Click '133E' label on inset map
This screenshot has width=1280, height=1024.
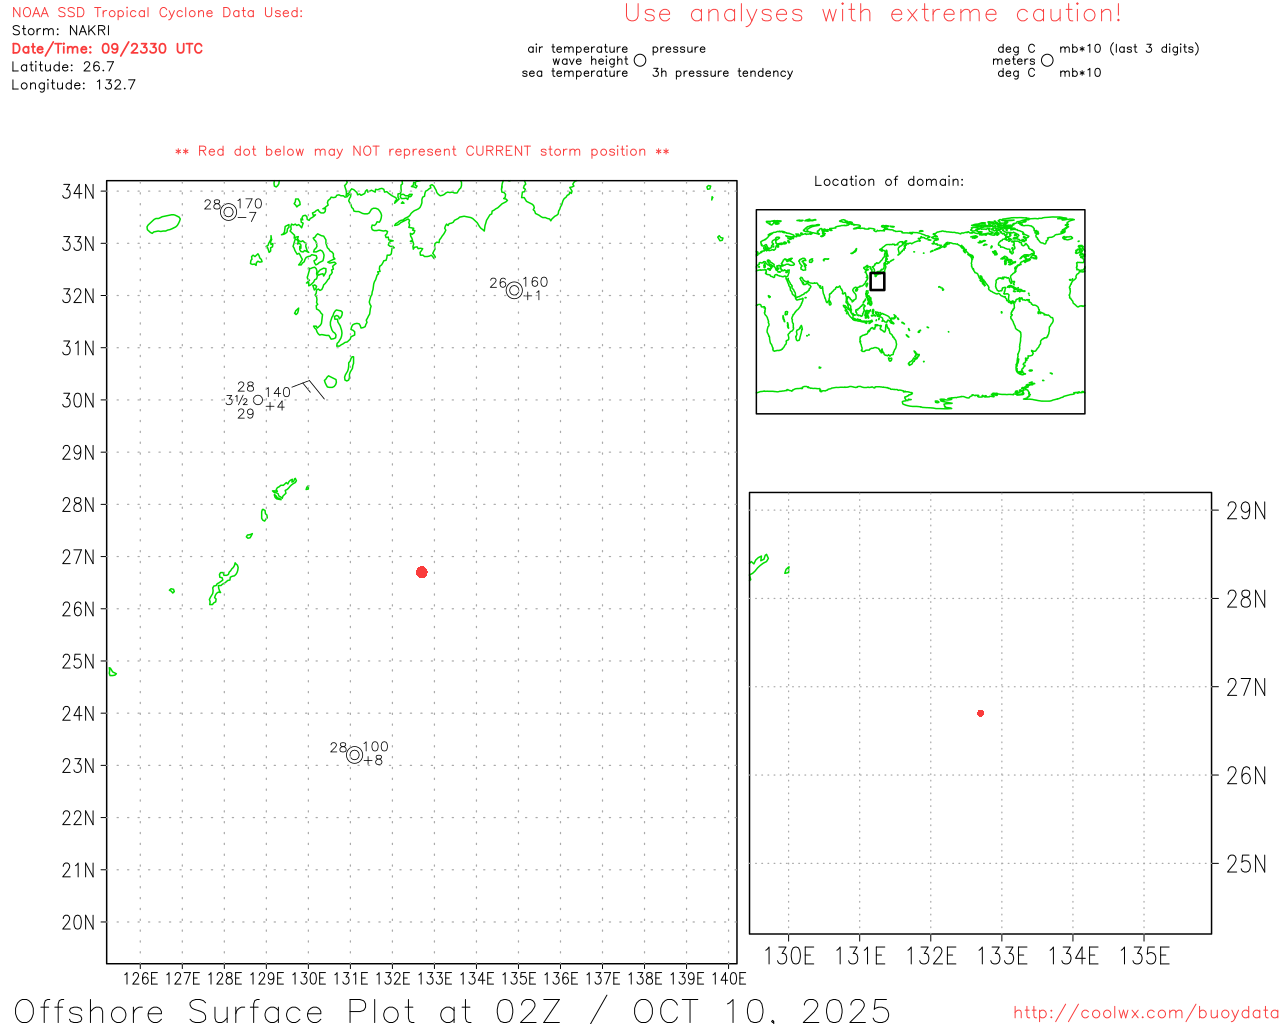pyautogui.click(x=1002, y=956)
